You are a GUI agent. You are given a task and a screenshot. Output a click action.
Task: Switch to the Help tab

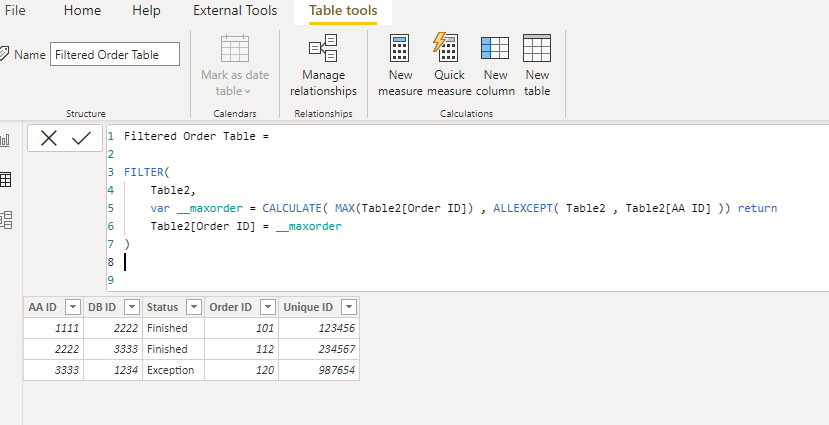pyautogui.click(x=146, y=11)
